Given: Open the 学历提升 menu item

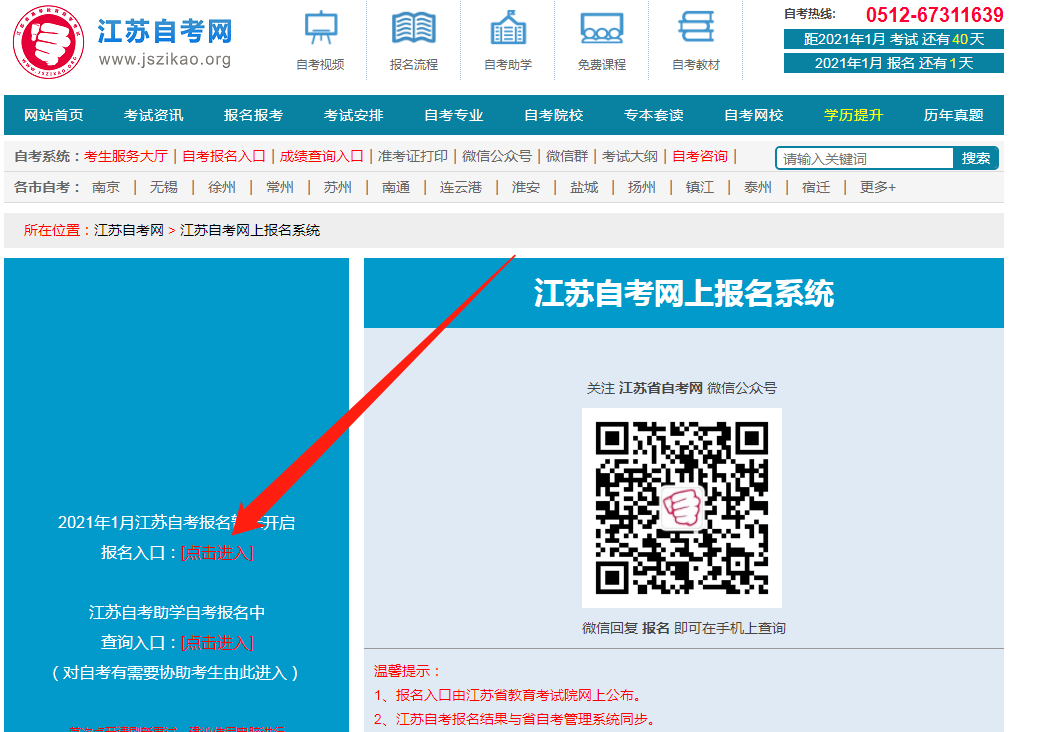Looking at the screenshot, I should tap(853, 115).
